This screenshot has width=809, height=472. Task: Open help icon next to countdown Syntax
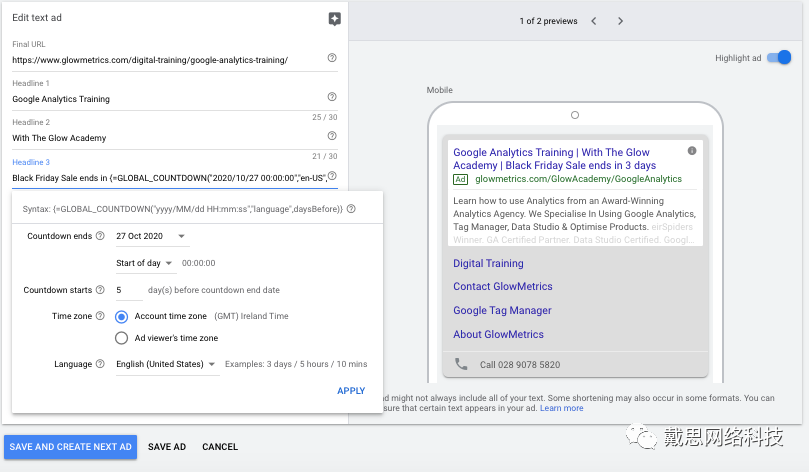[351, 209]
